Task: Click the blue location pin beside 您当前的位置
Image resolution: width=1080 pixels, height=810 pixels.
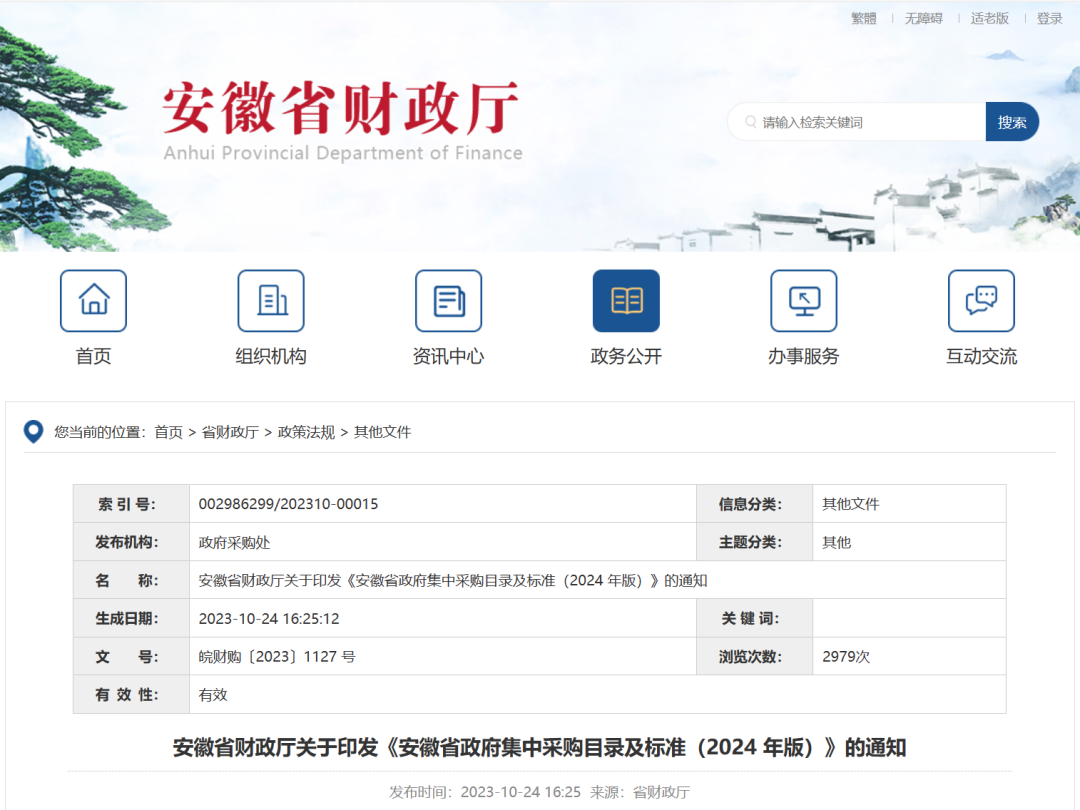Action: point(33,432)
